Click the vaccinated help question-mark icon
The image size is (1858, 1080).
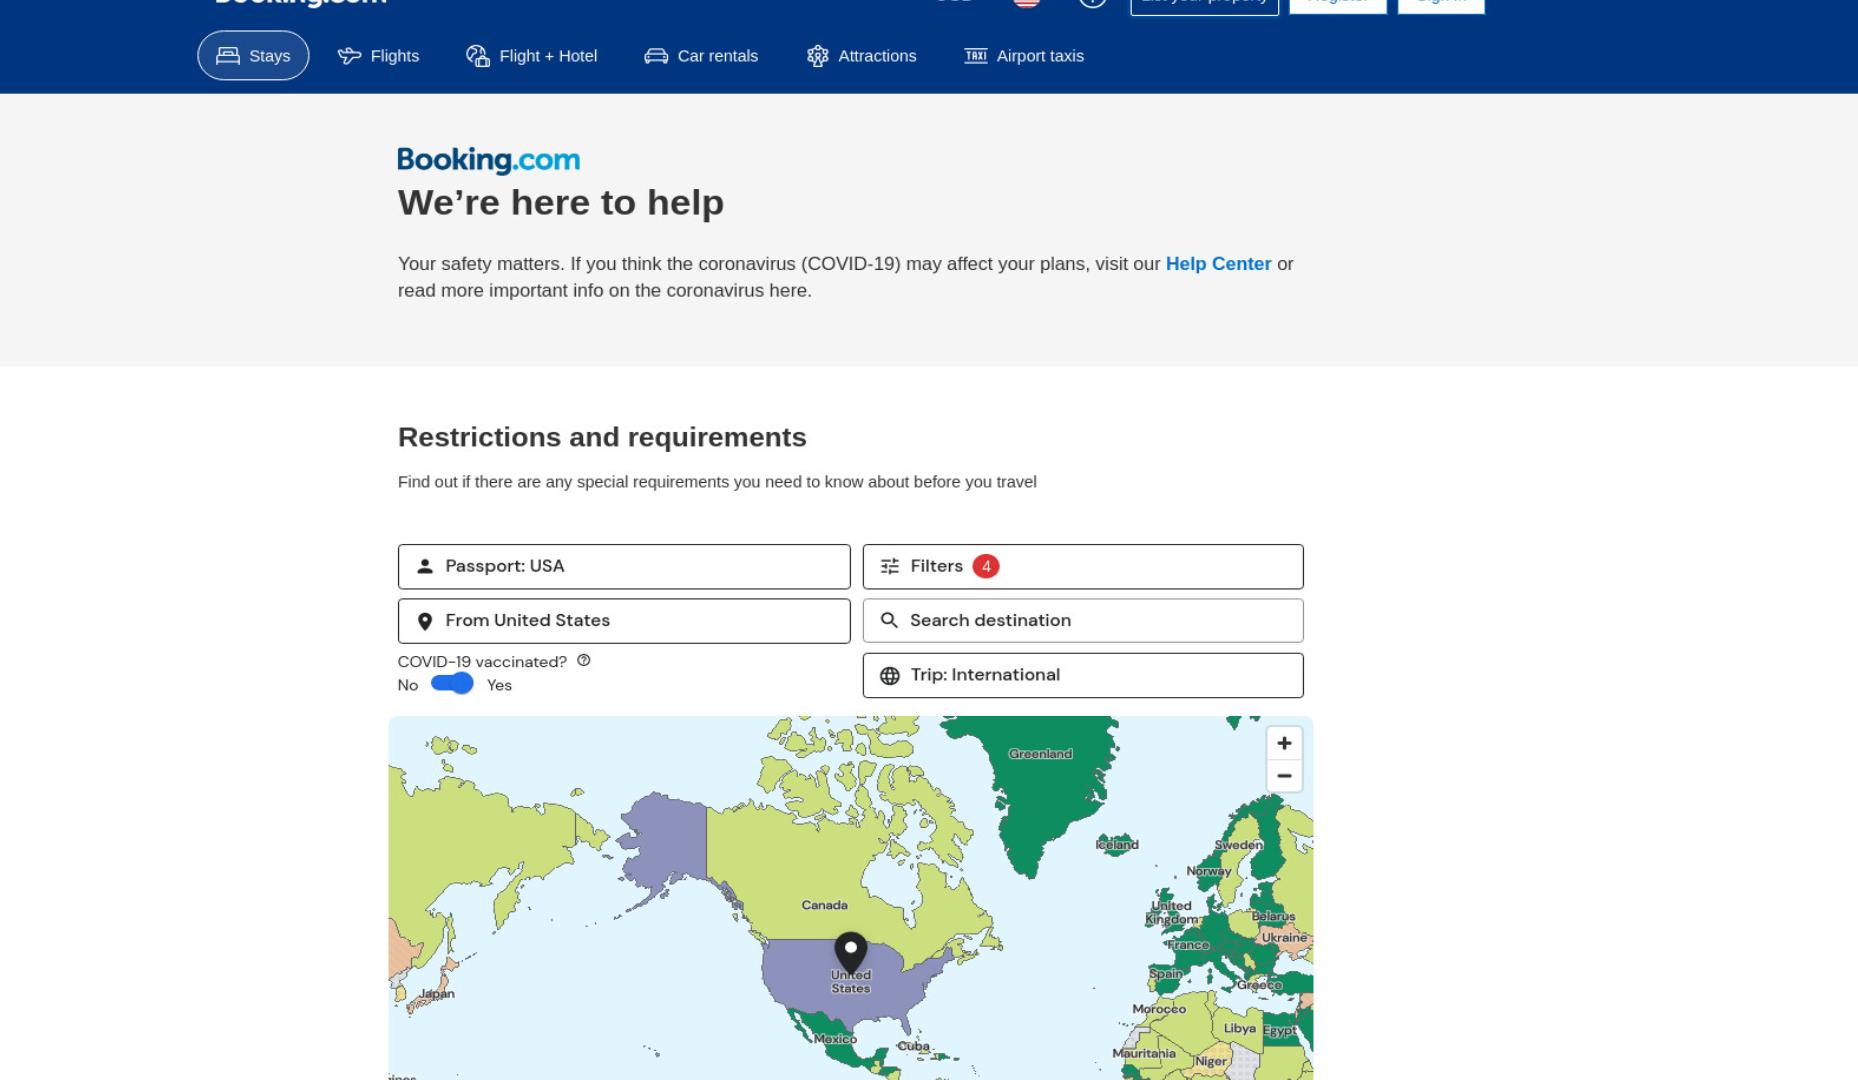coord(584,660)
